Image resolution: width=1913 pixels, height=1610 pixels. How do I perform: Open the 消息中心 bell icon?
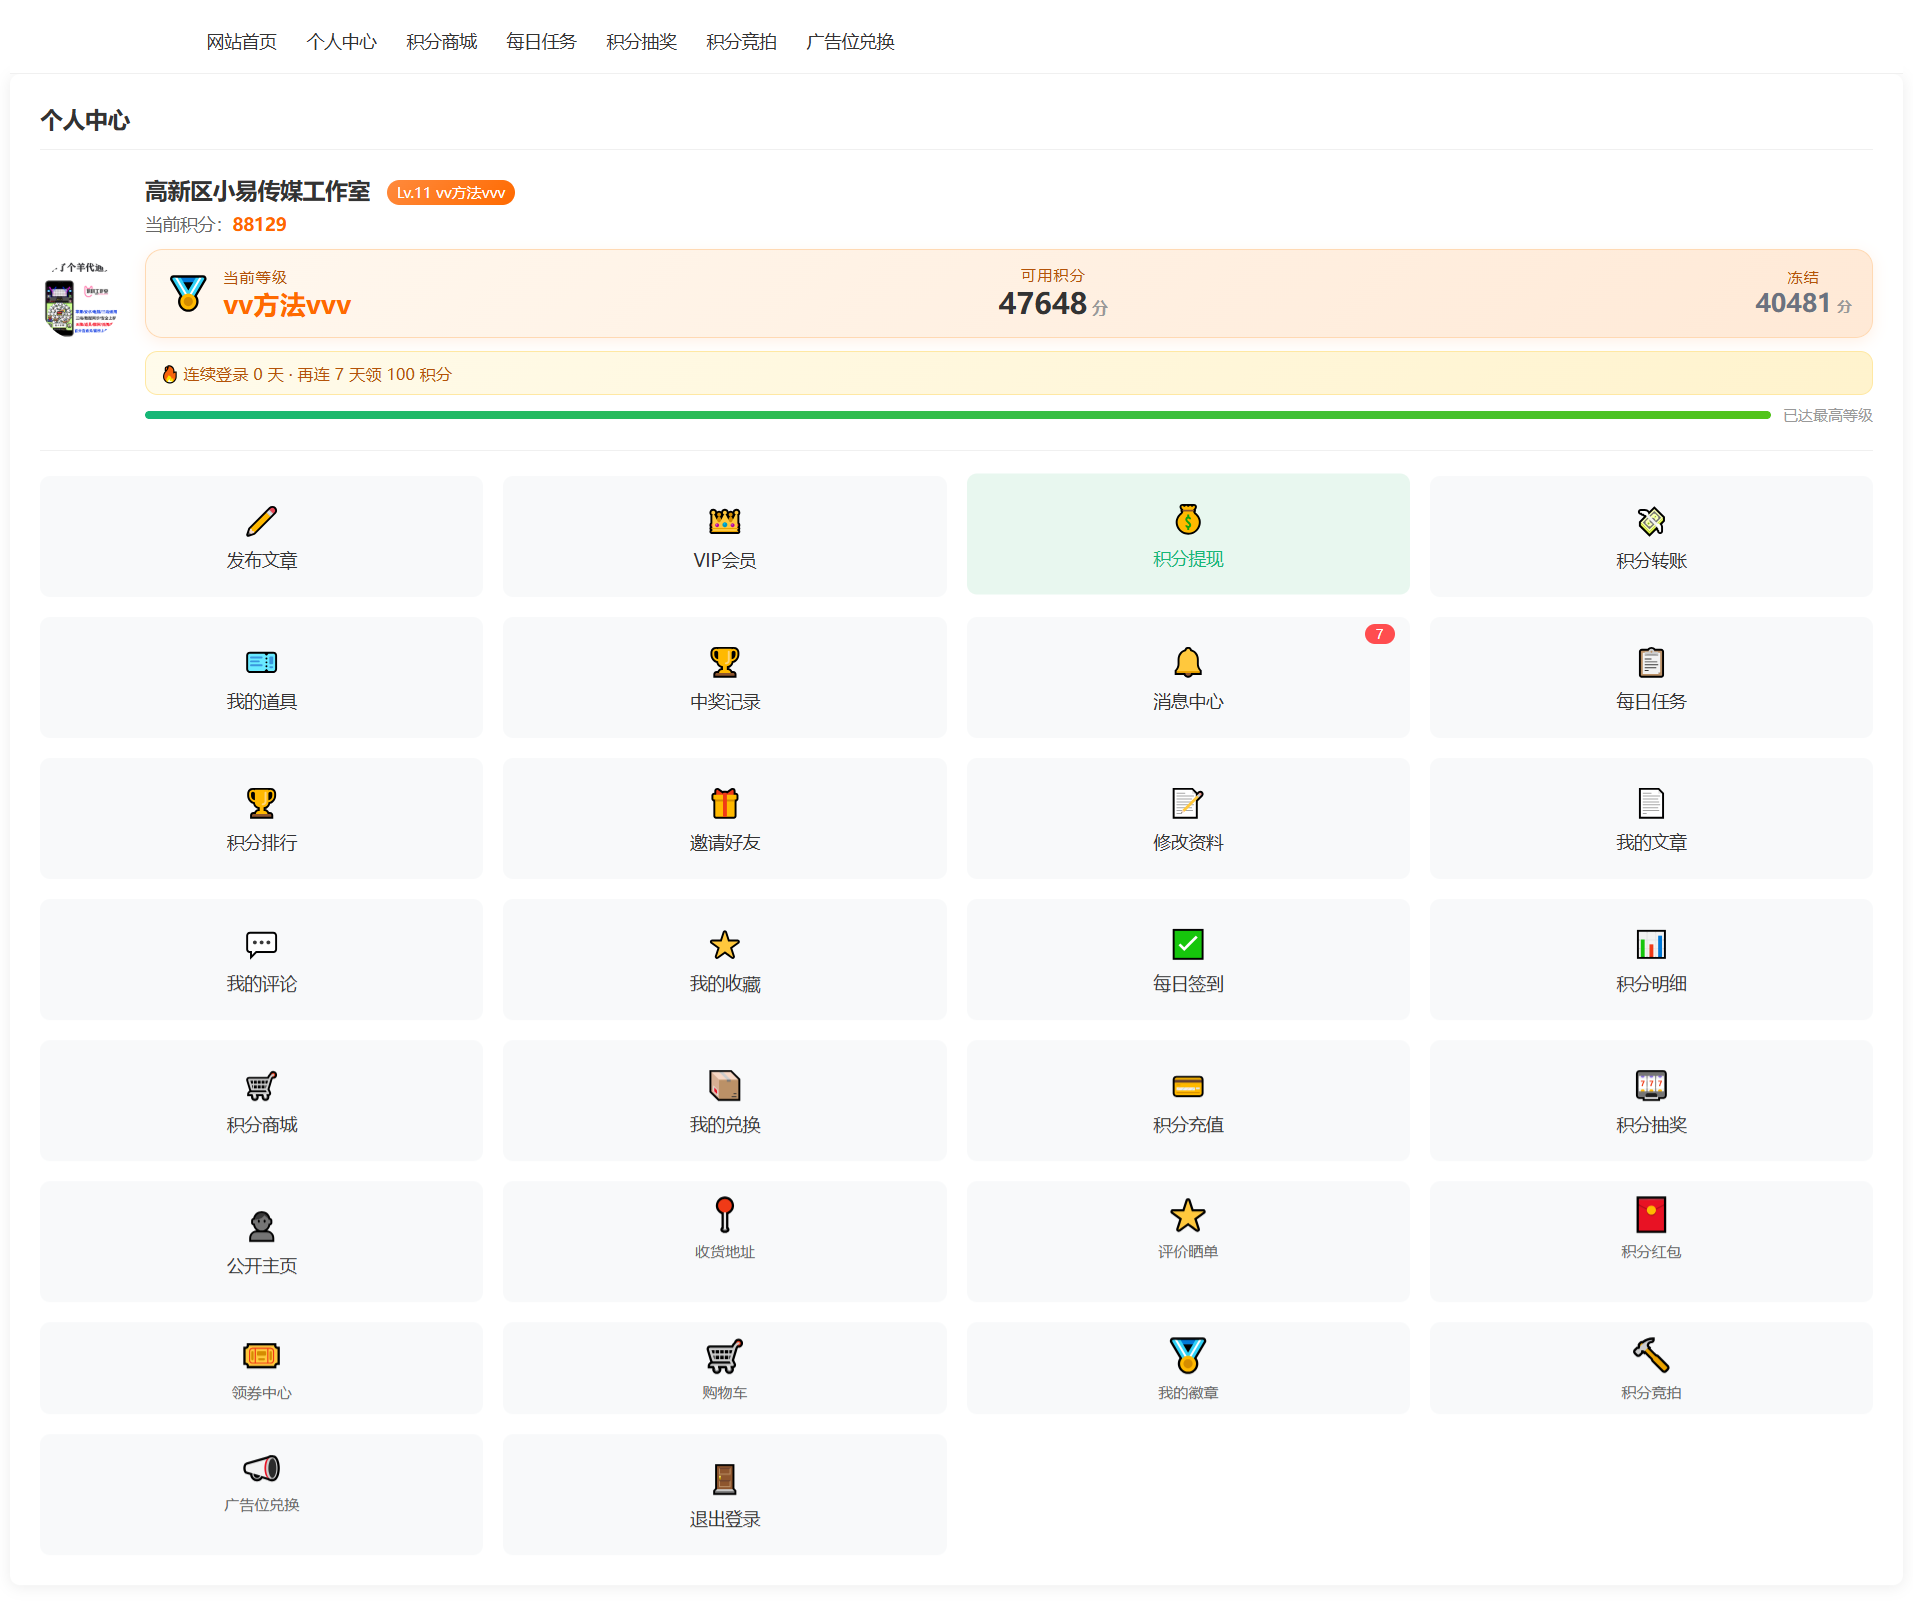tap(1188, 662)
